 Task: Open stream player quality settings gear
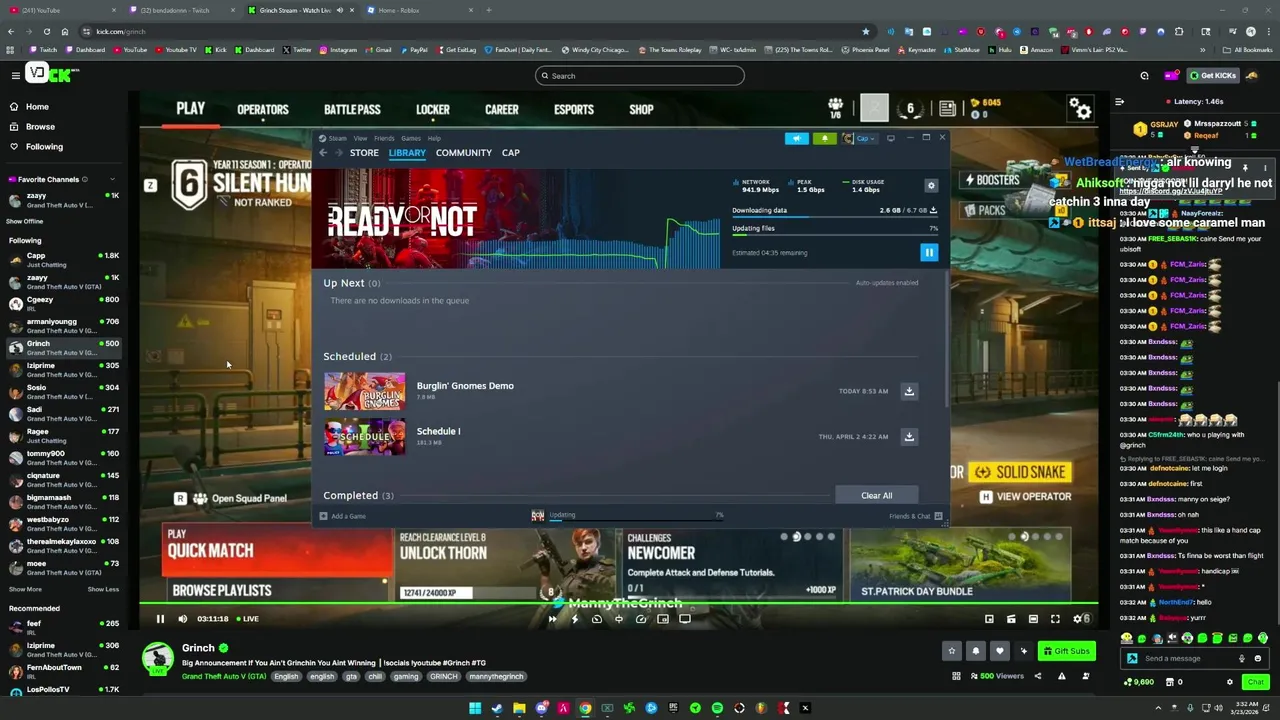point(1078,619)
